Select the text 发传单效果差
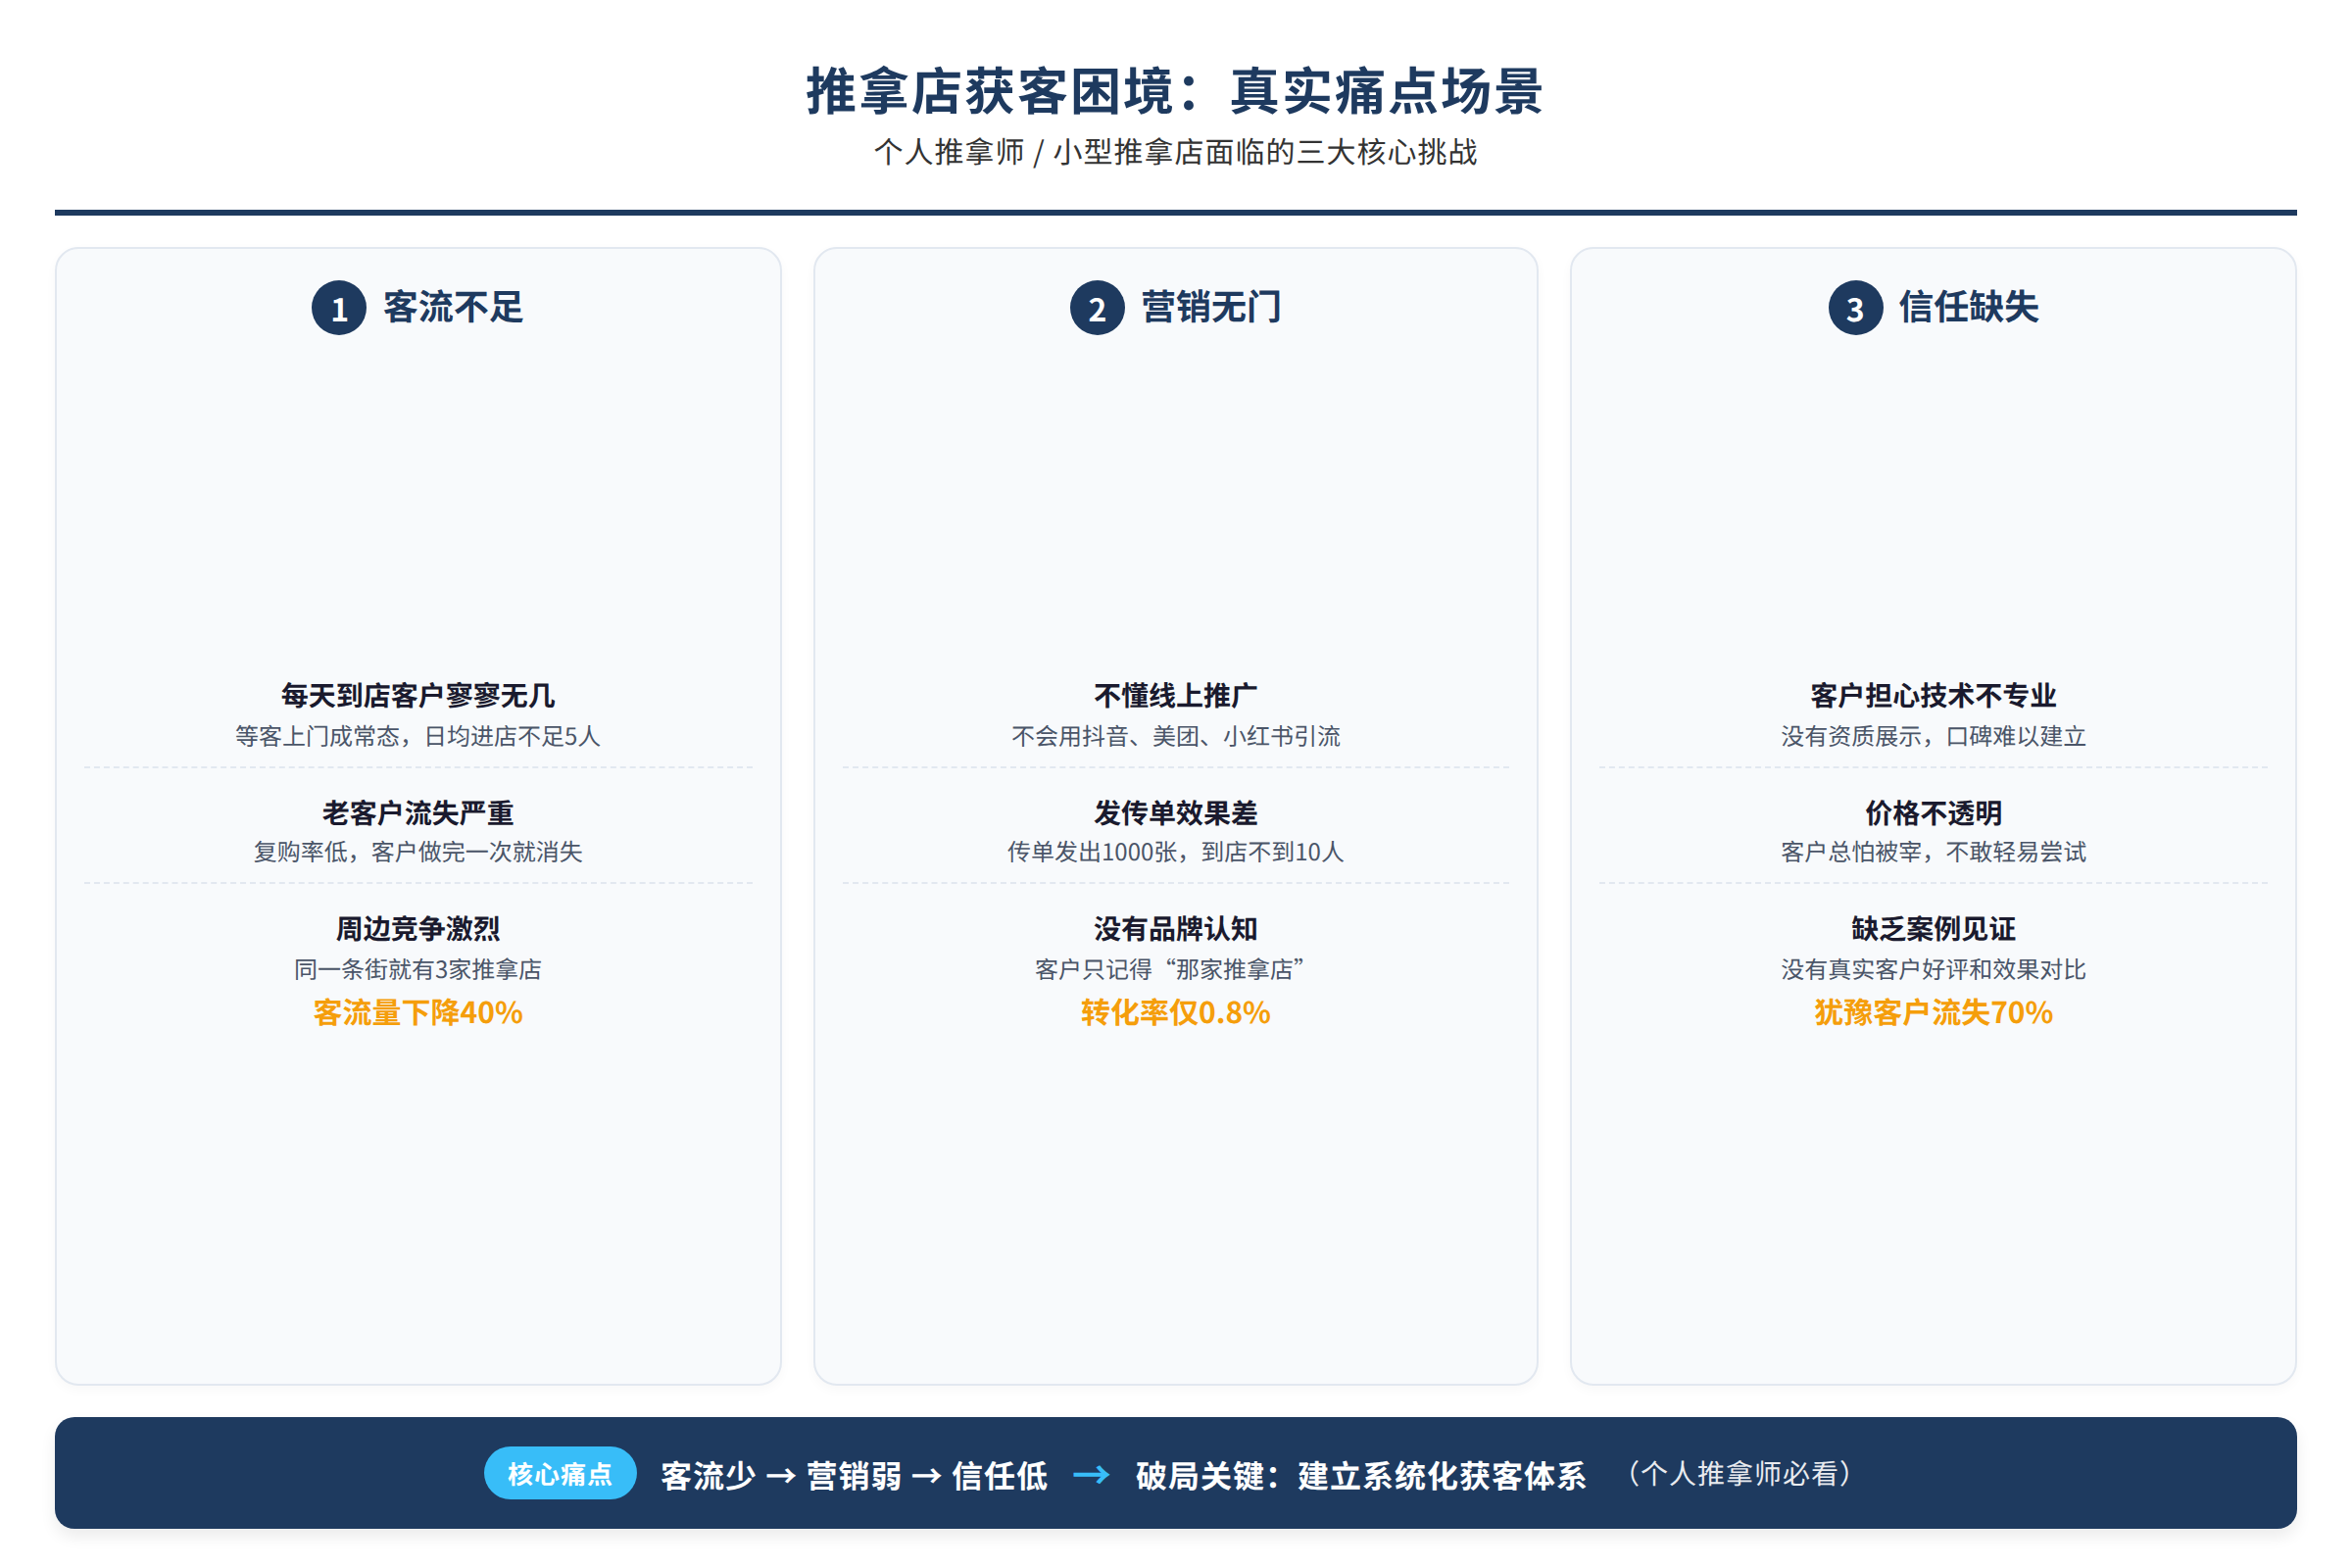The width and height of the screenshot is (2352, 1568). [1176, 812]
